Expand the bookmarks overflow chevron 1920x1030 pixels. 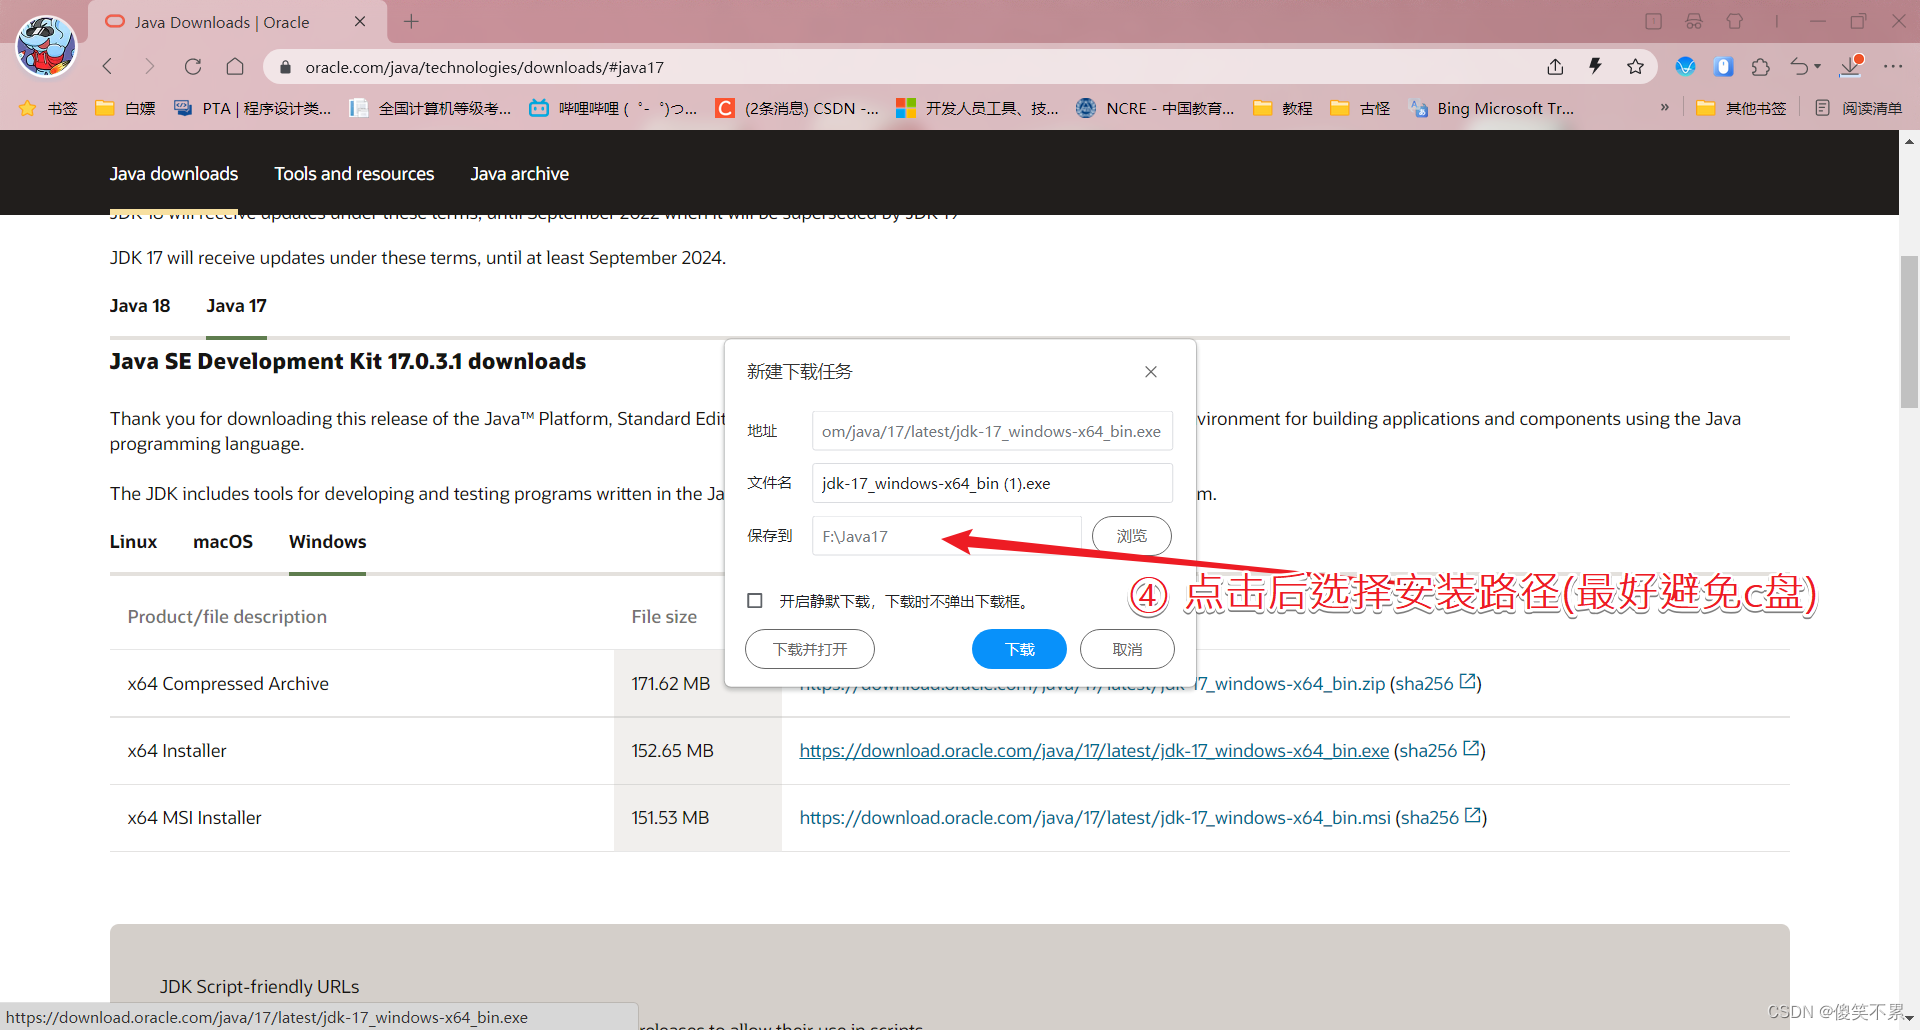pyautogui.click(x=1664, y=107)
